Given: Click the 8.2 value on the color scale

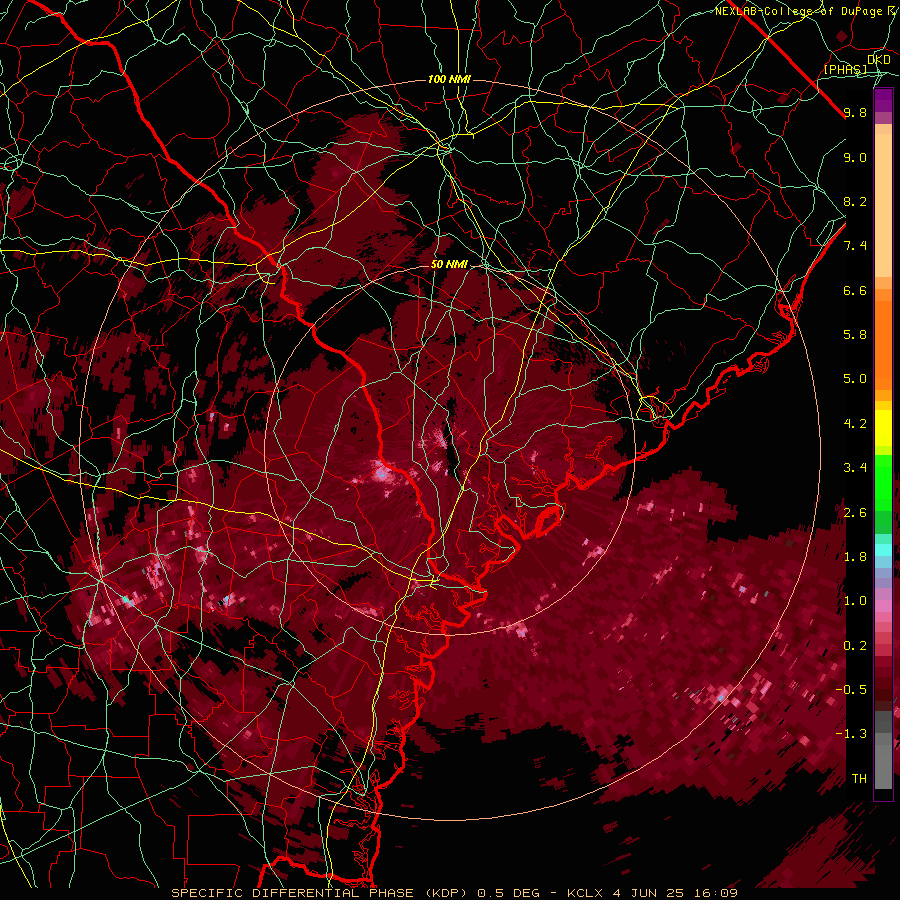Looking at the screenshot, I should click(x=855, y=201).
